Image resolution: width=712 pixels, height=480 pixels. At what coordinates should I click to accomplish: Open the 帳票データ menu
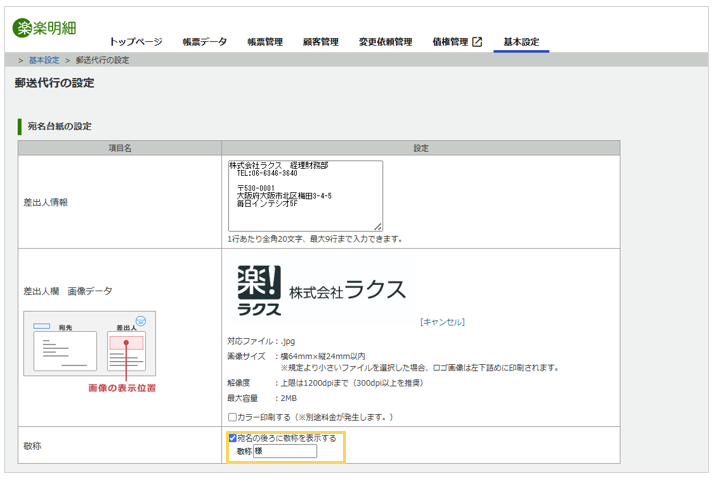coord(205,42)
